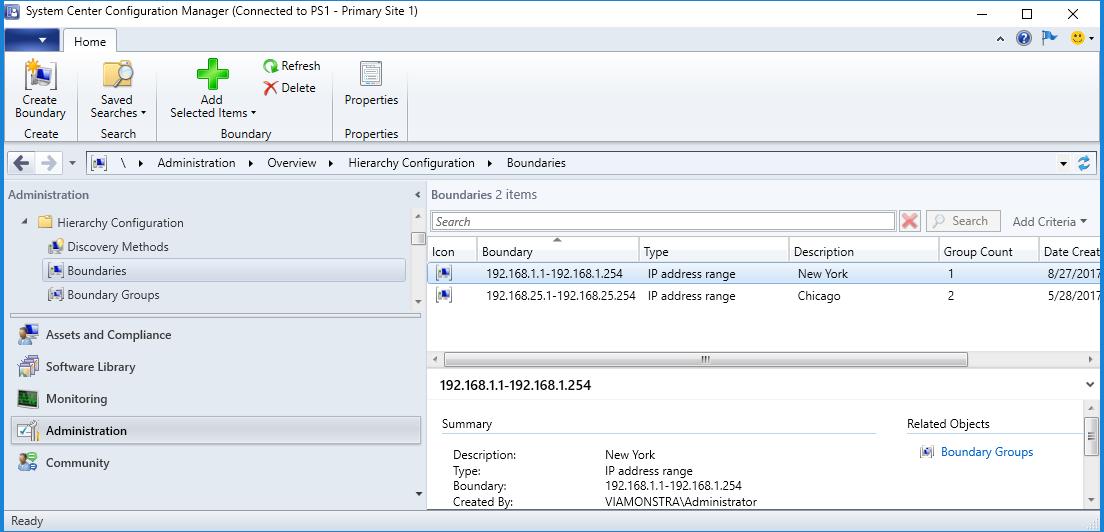Sort by the Boundary column header

click(x=558, y=252)
